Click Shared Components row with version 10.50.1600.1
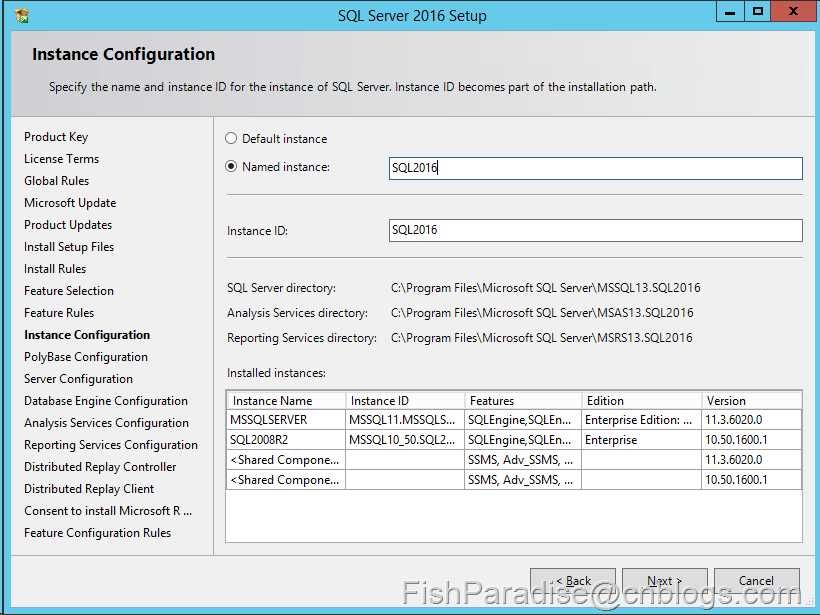The height and width of the screenshot is (615, 820). [514, 480]
